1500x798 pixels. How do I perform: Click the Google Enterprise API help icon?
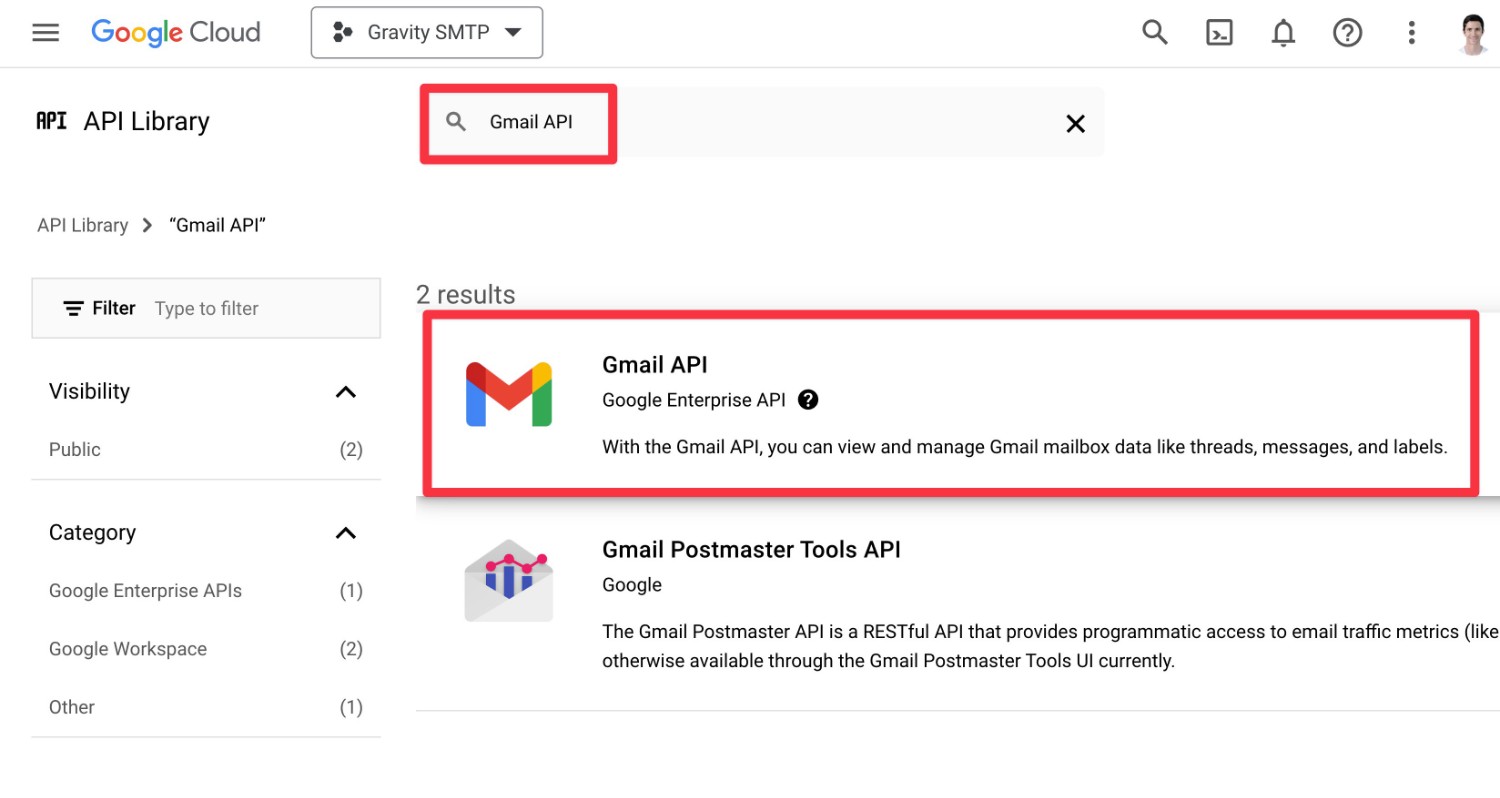click(x=808, y=400)
